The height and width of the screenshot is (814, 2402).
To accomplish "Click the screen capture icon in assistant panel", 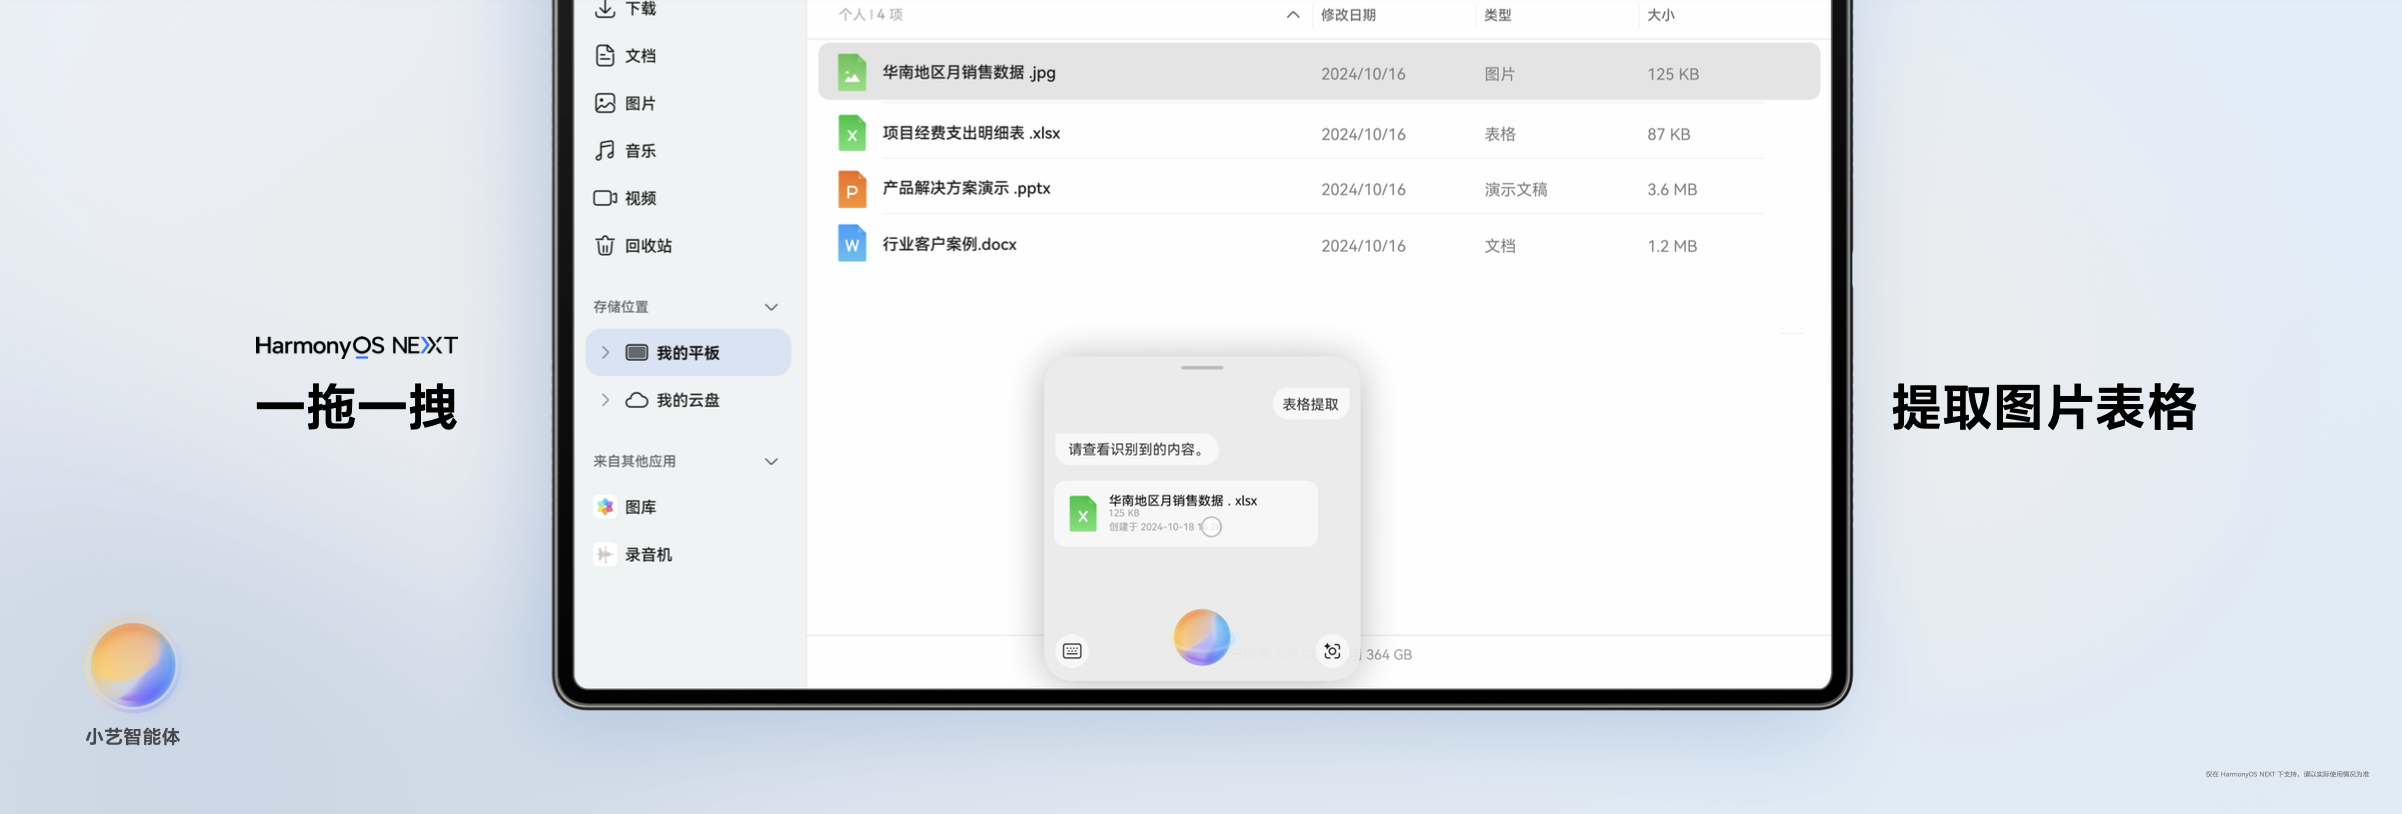I will coord(1332,651).
